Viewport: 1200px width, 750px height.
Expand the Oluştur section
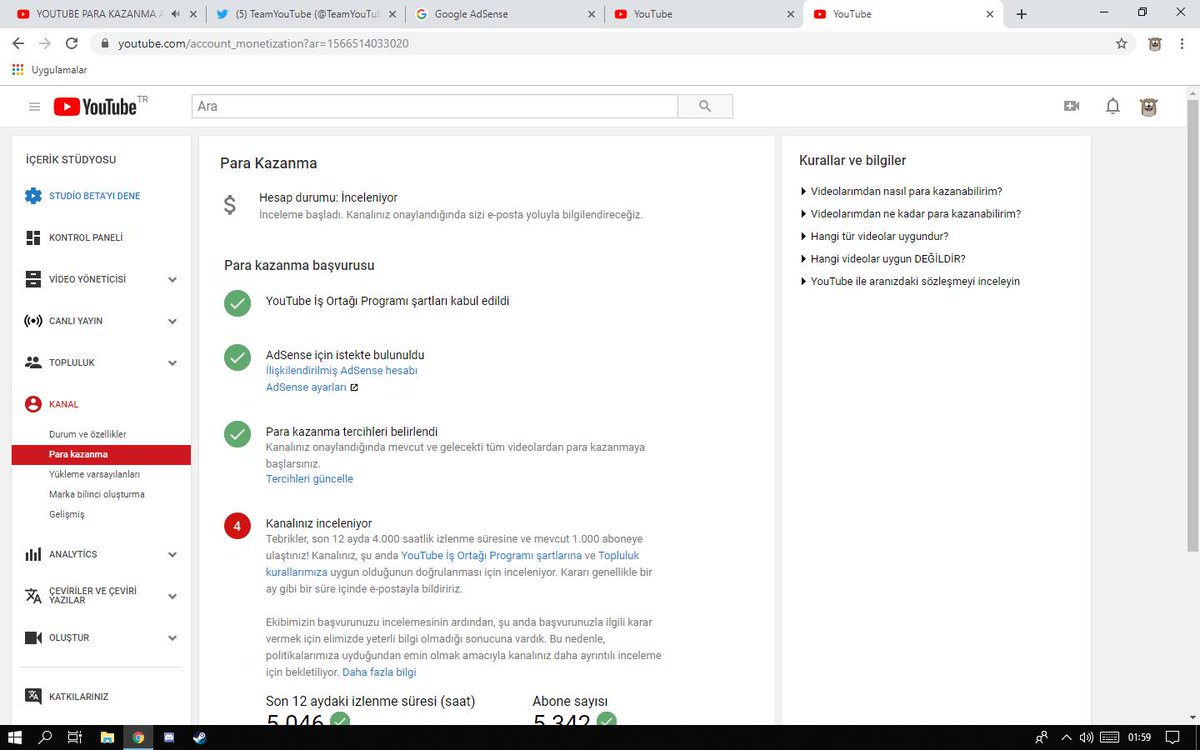pyautogui.click(x=172, y=637)
